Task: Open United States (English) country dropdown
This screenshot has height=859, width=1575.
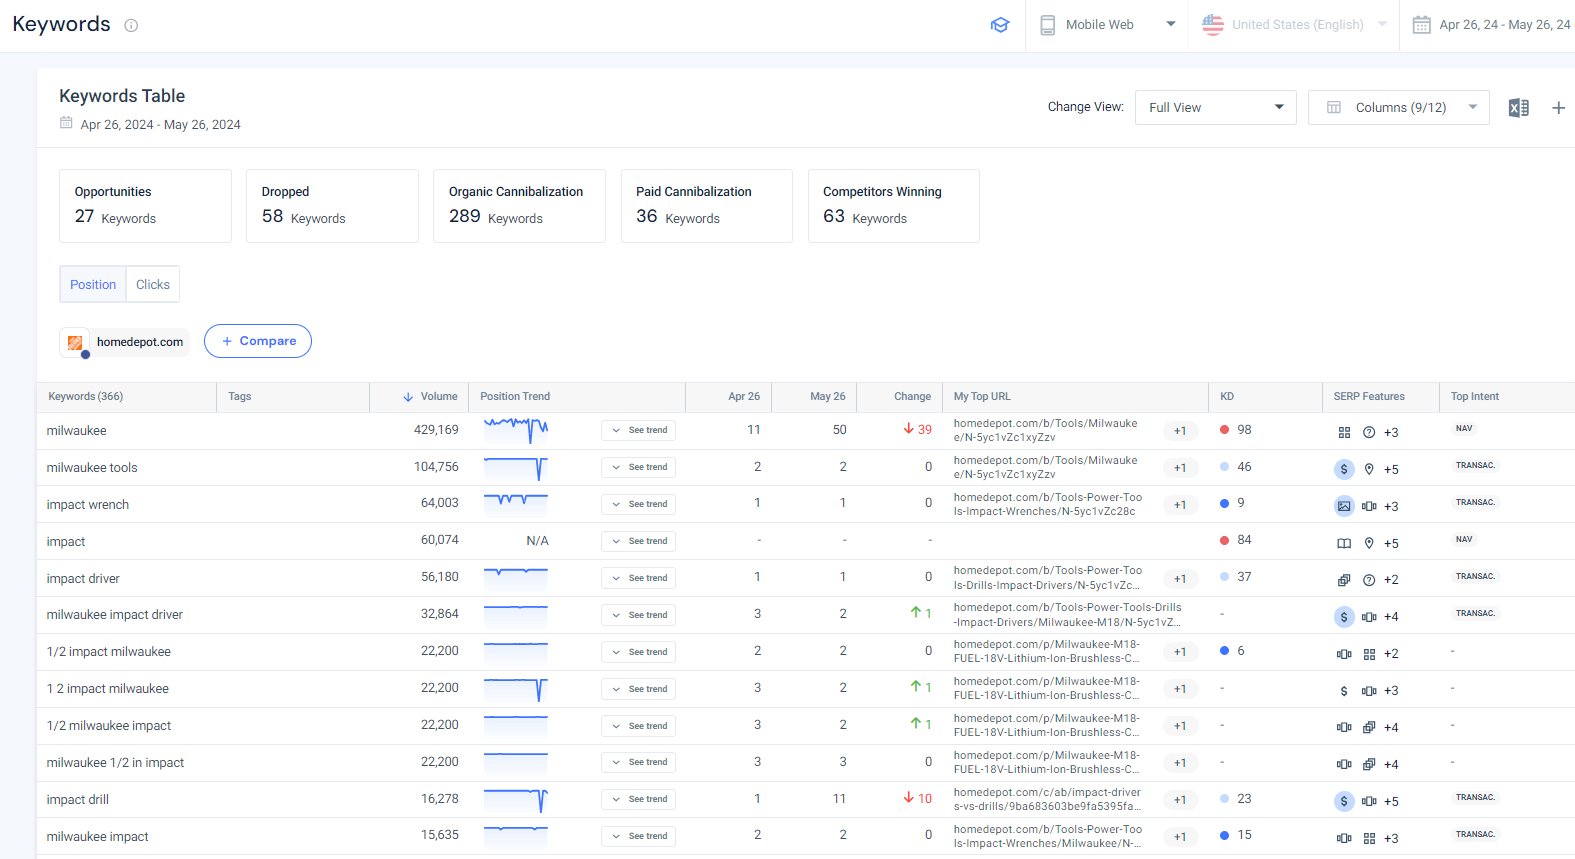Action: [1294, 25]
